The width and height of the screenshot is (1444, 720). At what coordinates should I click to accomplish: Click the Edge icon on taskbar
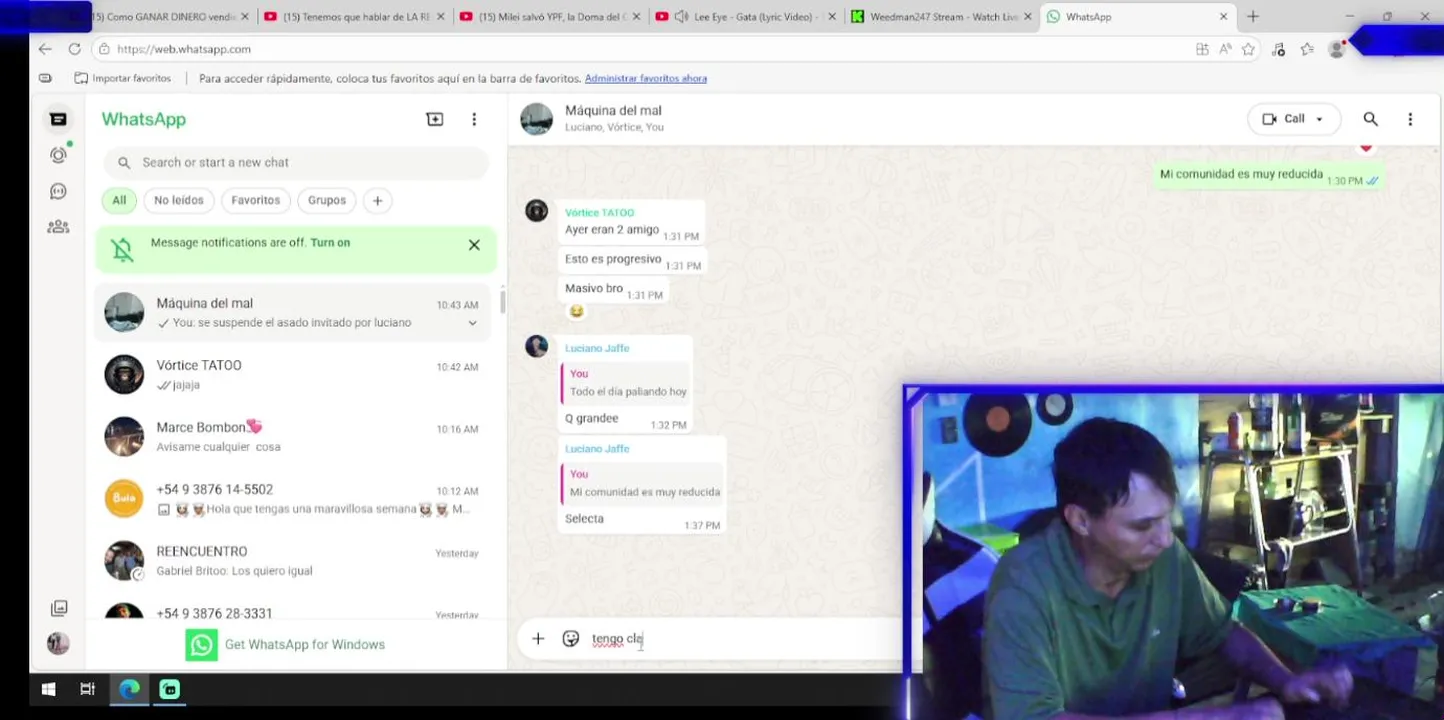130,689
